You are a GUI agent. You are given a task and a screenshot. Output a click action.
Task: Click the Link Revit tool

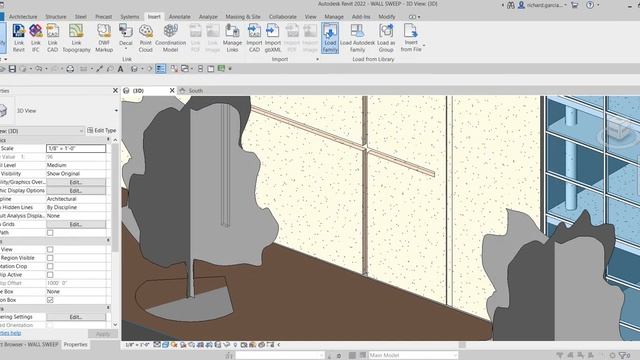(19, 38)
